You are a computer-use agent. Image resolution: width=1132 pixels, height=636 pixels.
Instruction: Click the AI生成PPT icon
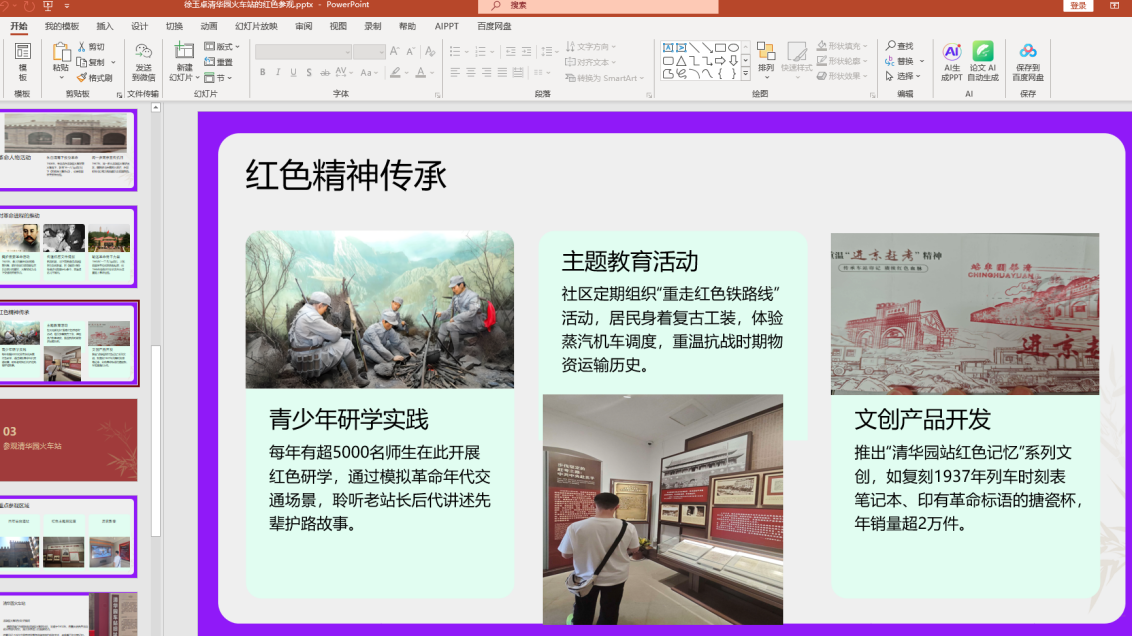[x=952, y=61]
